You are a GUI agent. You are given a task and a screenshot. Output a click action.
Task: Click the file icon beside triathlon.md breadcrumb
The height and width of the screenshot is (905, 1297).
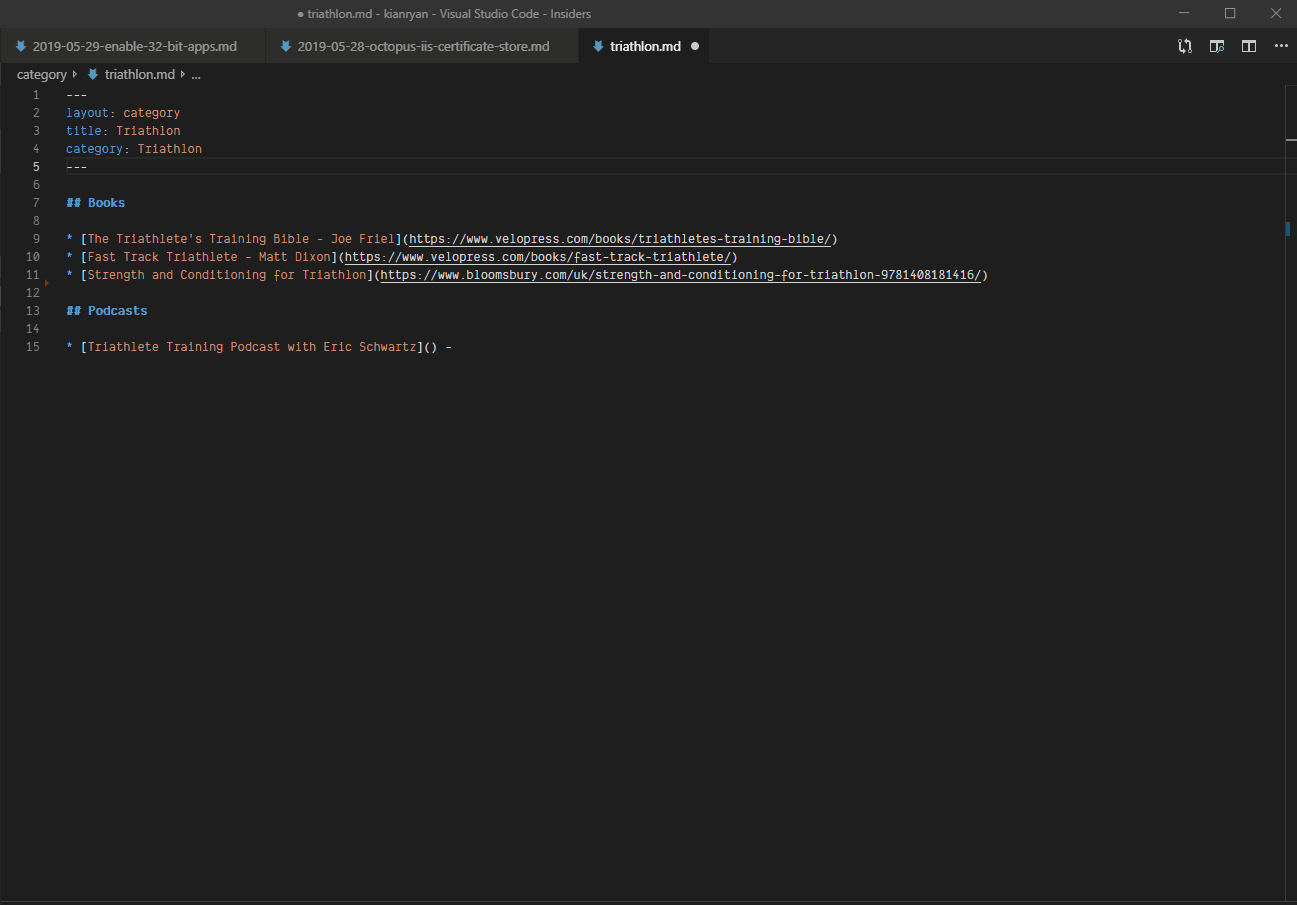pyautogui.click(x=92, y=74)
